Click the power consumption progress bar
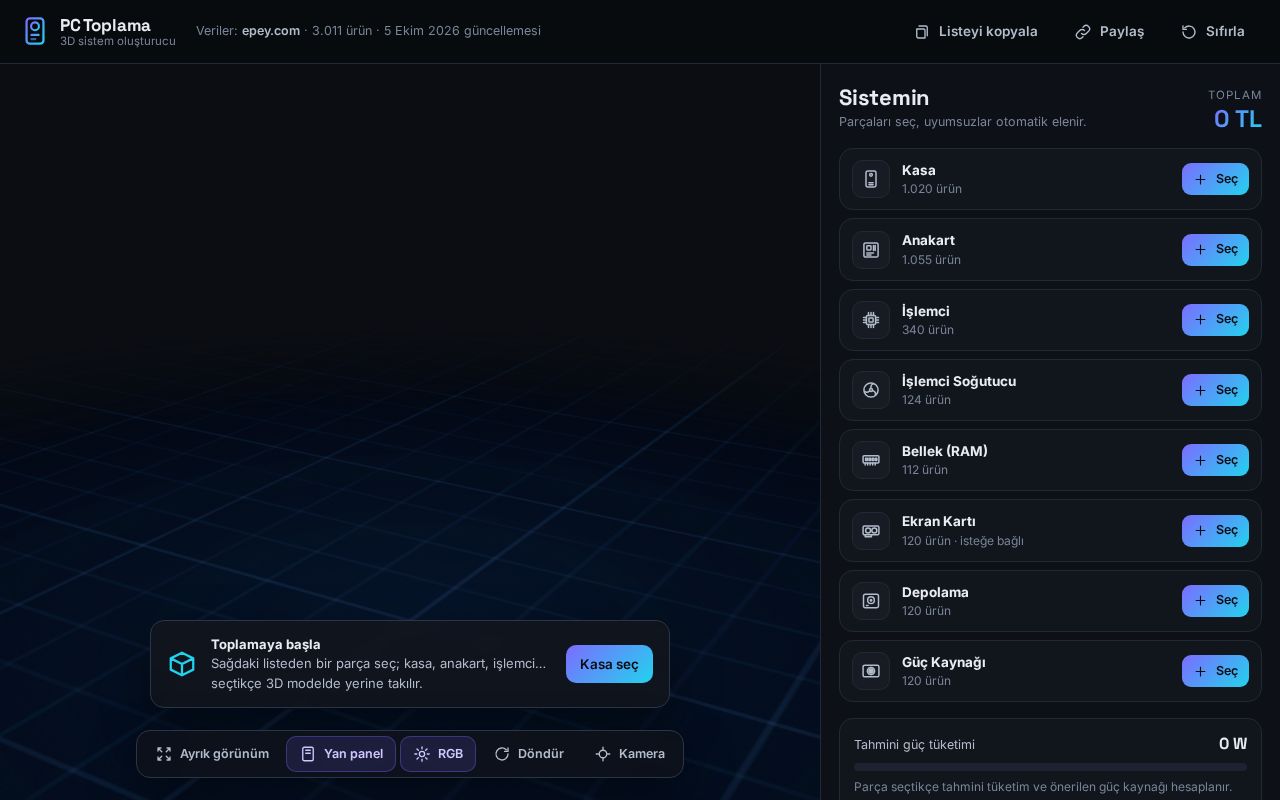The height and width of the screenshot is (800, 1280). coord(1050,767)
